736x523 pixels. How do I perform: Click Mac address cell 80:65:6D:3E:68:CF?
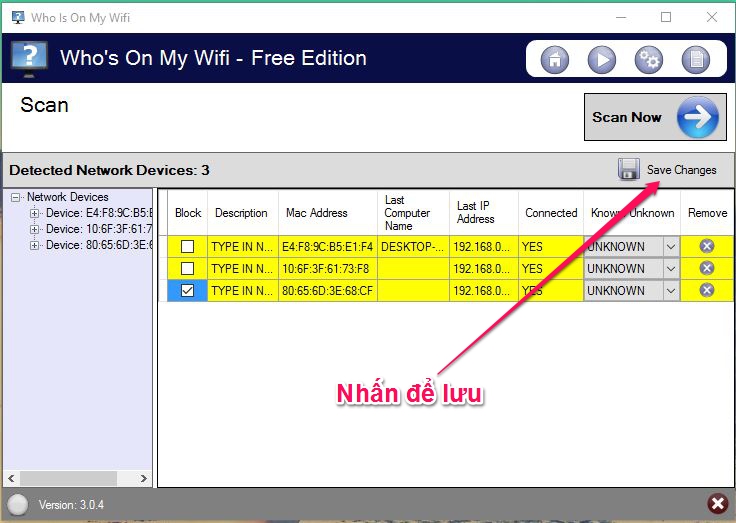coord(328,291)
